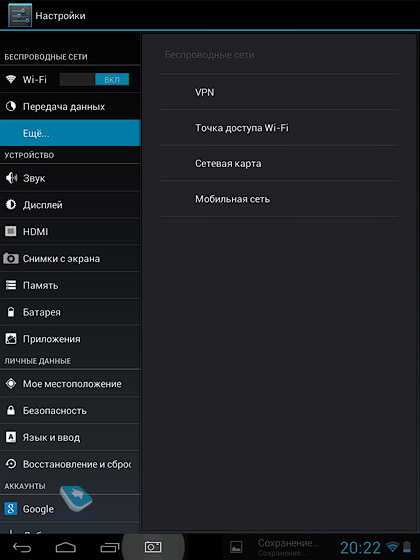Open Дисплей display settings
This screenshot has height=560, width=420.
pos(70,205)
